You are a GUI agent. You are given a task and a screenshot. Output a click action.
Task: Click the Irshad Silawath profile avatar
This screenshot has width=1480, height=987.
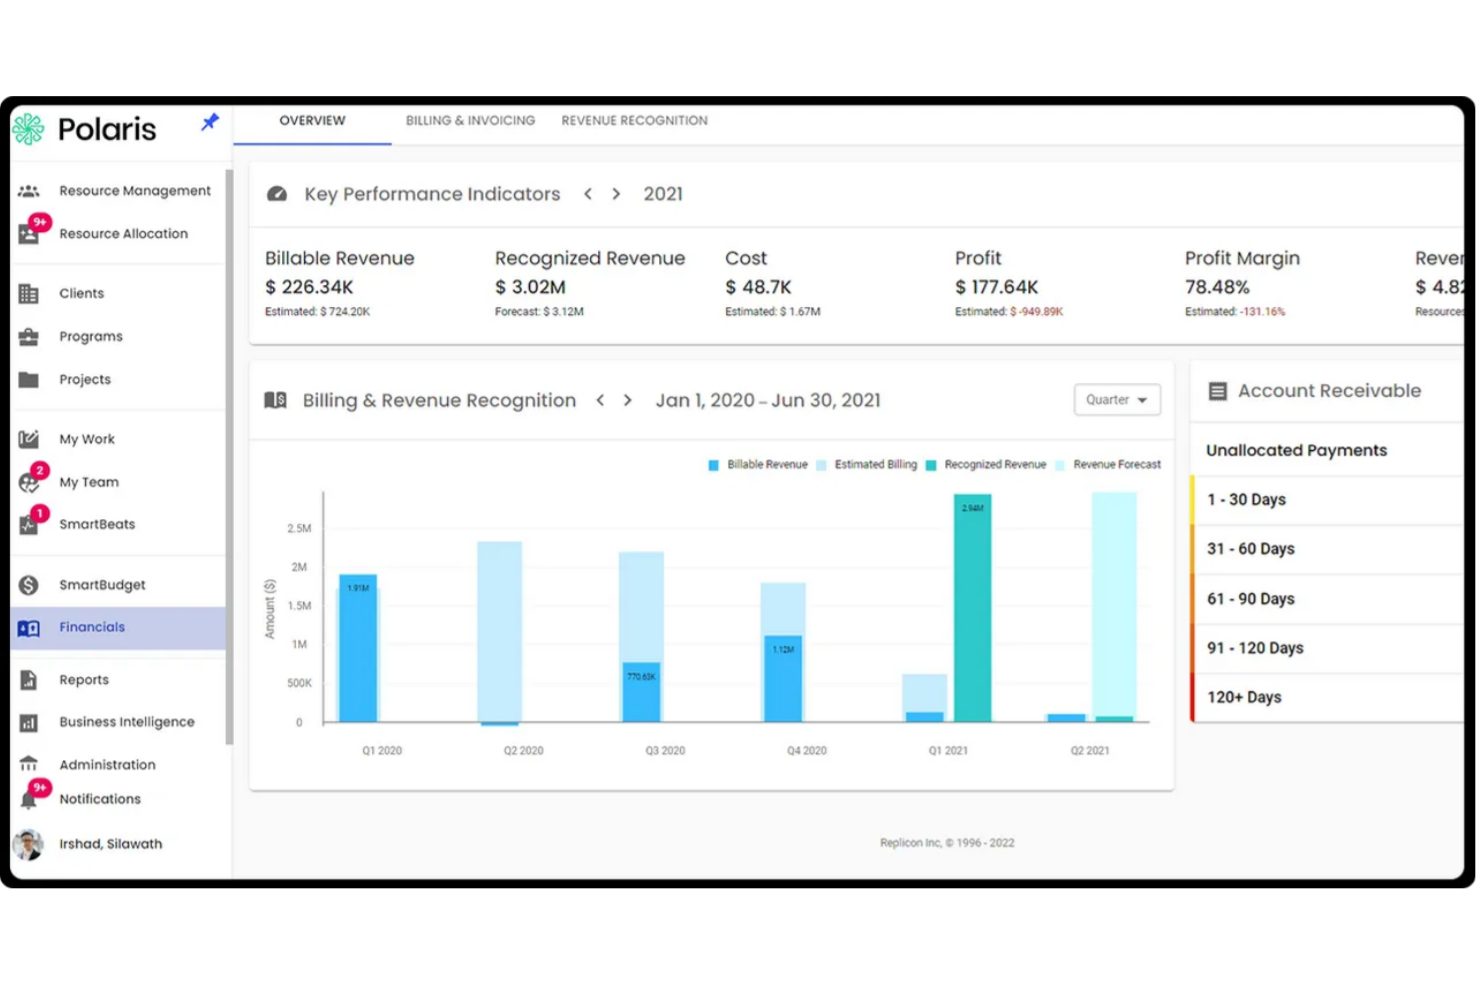[28, 844]
